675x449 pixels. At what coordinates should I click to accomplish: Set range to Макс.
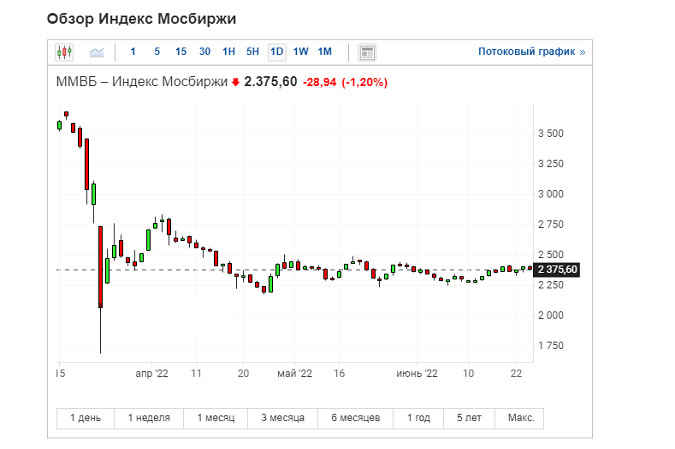pos(520,418)
